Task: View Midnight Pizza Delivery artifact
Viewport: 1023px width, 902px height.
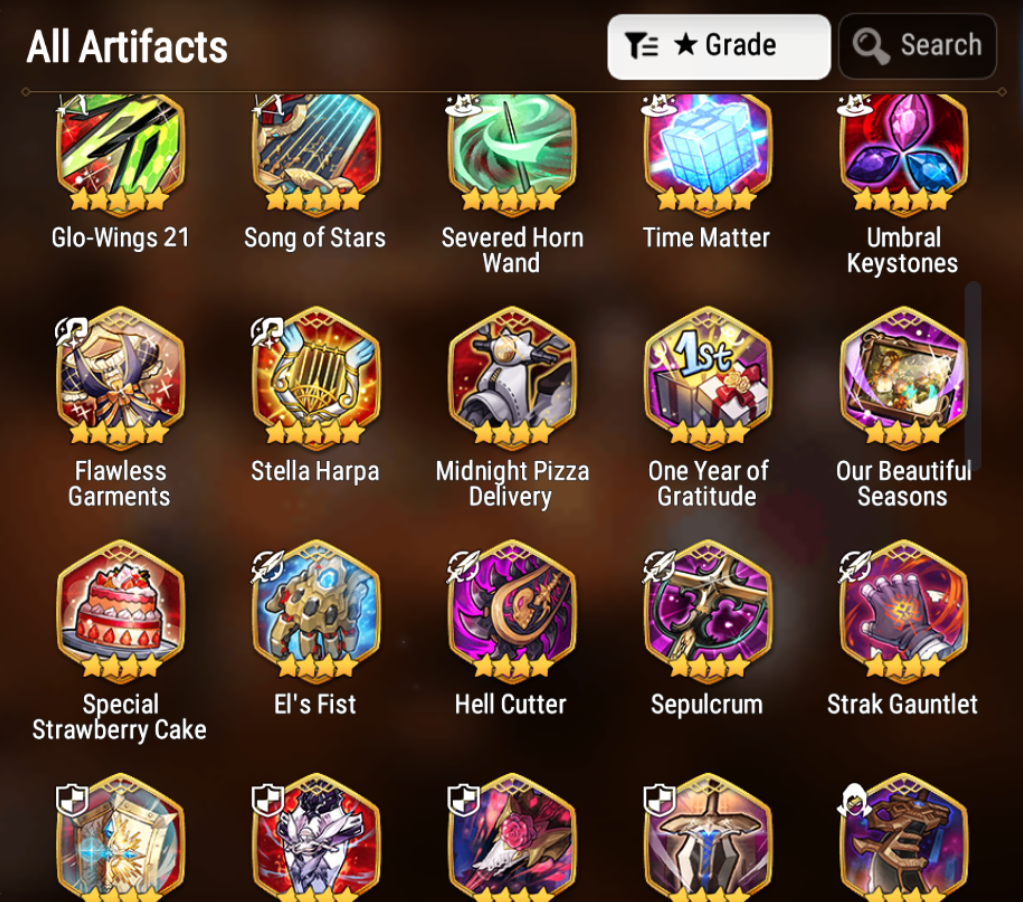Action: click(x=512, y=378)
